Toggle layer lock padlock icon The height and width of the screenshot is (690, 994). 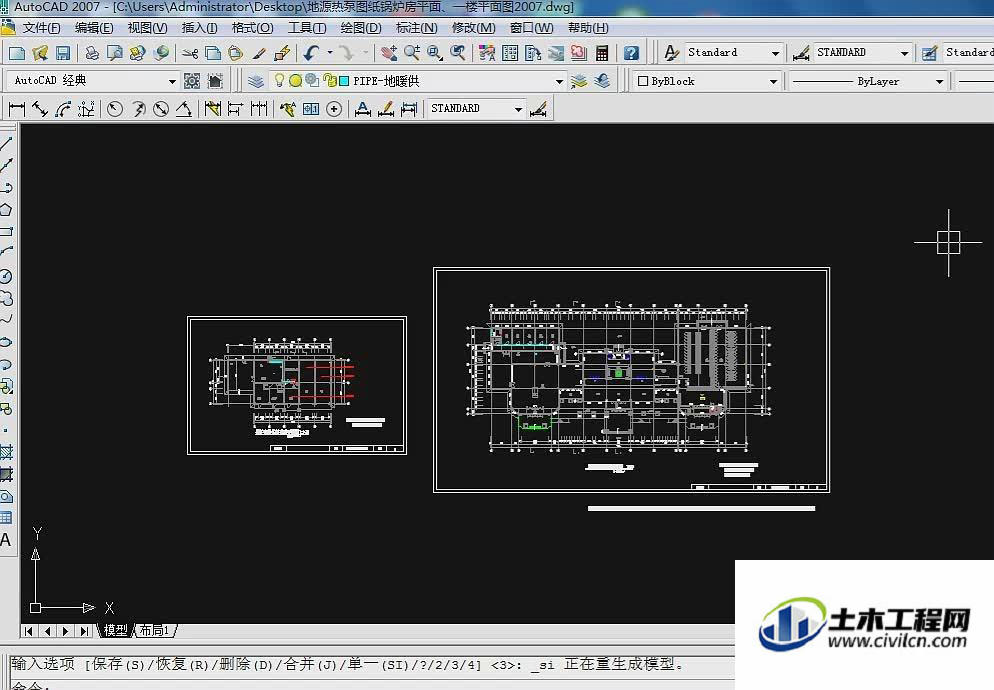point(330,81)
